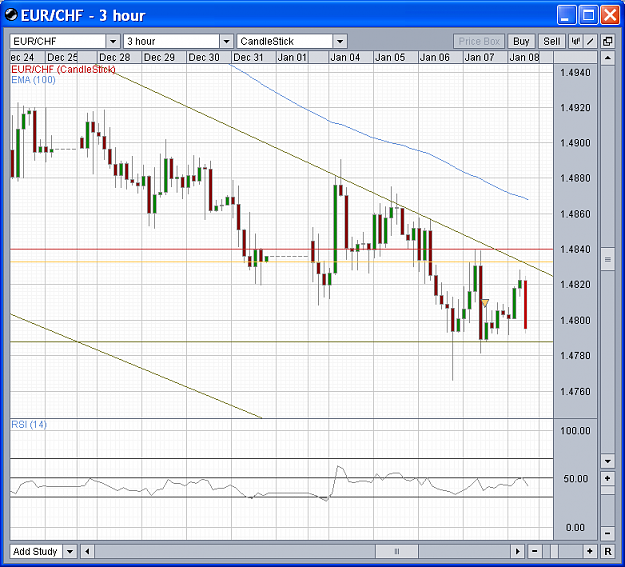
Task: Click the vertical scrollbar up arrow
Action: 608,58
